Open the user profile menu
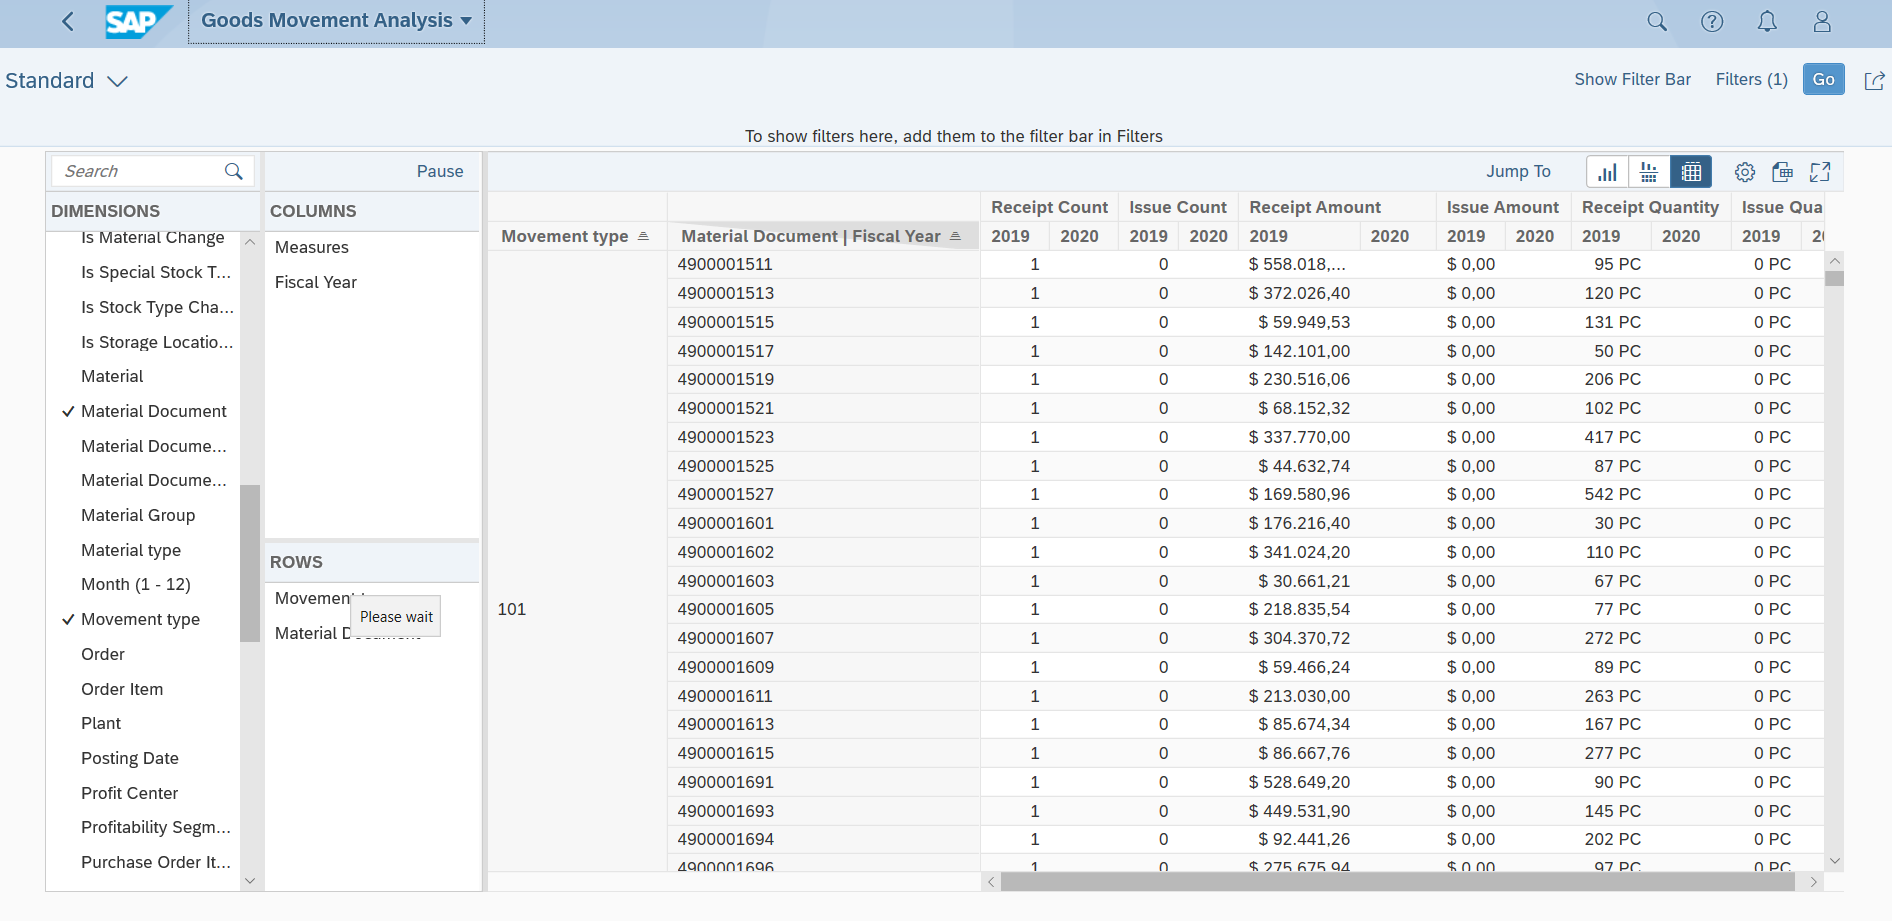The width and height of the screenshot is (1892, 921). [x=1822, y=20]
